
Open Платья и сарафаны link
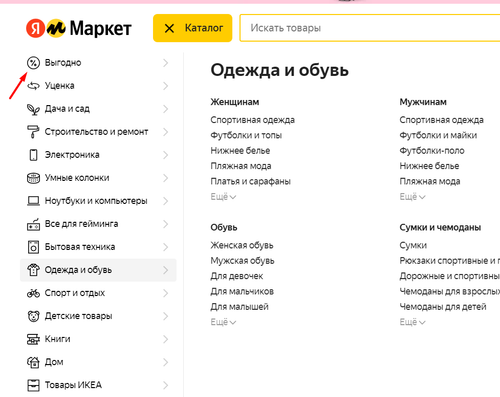tap(250, 181)
